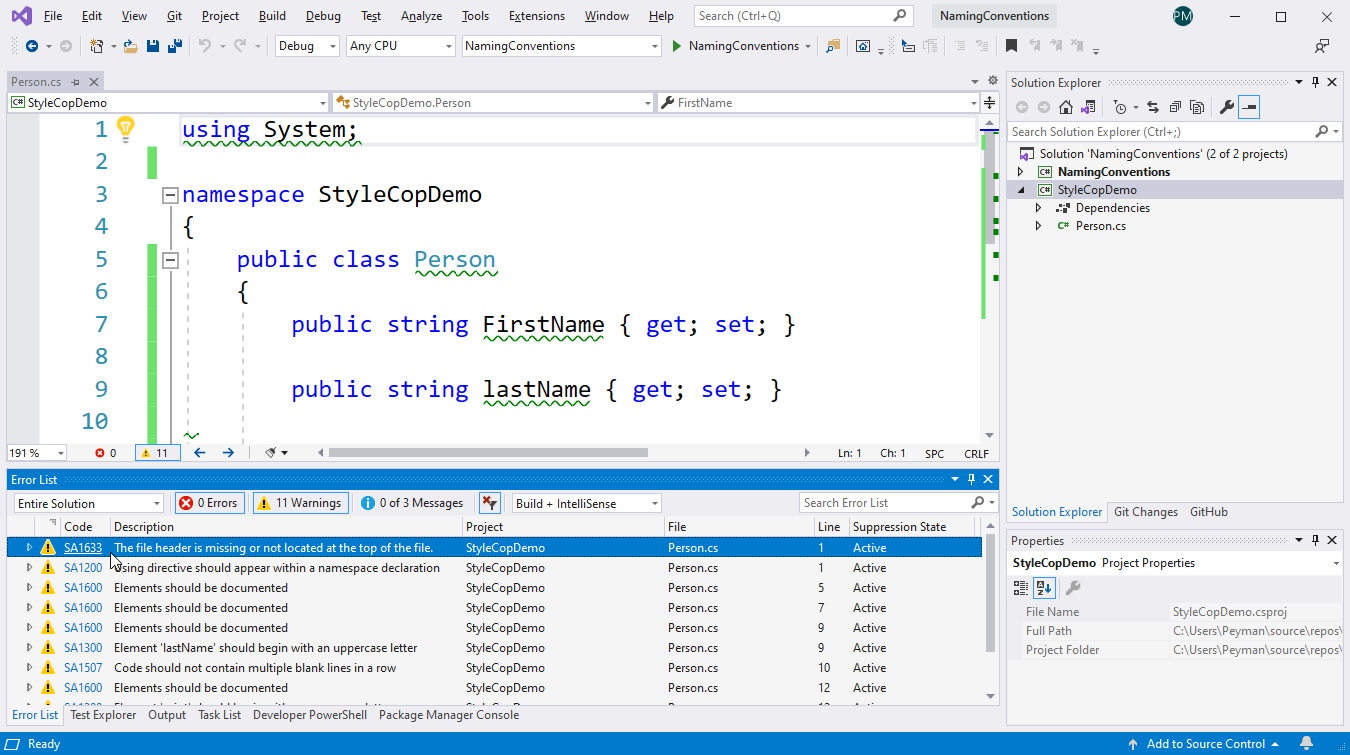Click the Home icon in Solution Explorer
Image resolution: width=1350 pixels, height=755 pixels.
tap(1066, 107)
